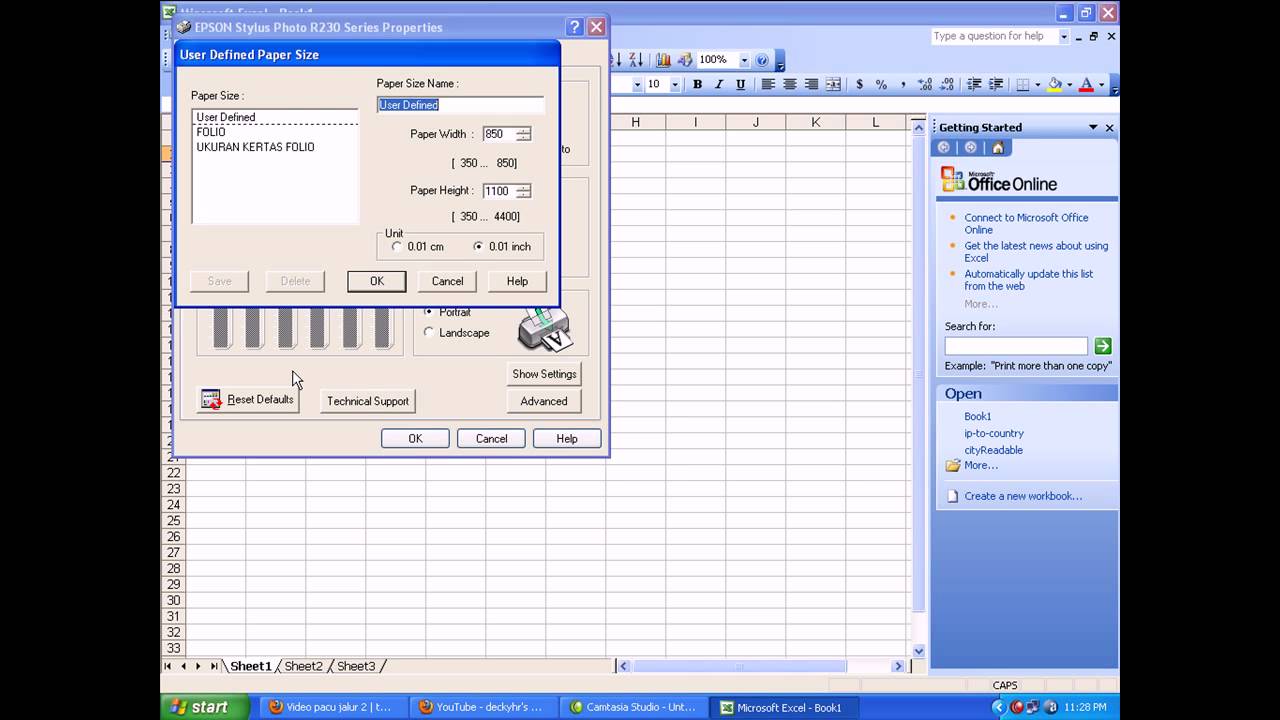Open cityReadable recent file
Screen dimensions: 1280x720
[993, 450]
